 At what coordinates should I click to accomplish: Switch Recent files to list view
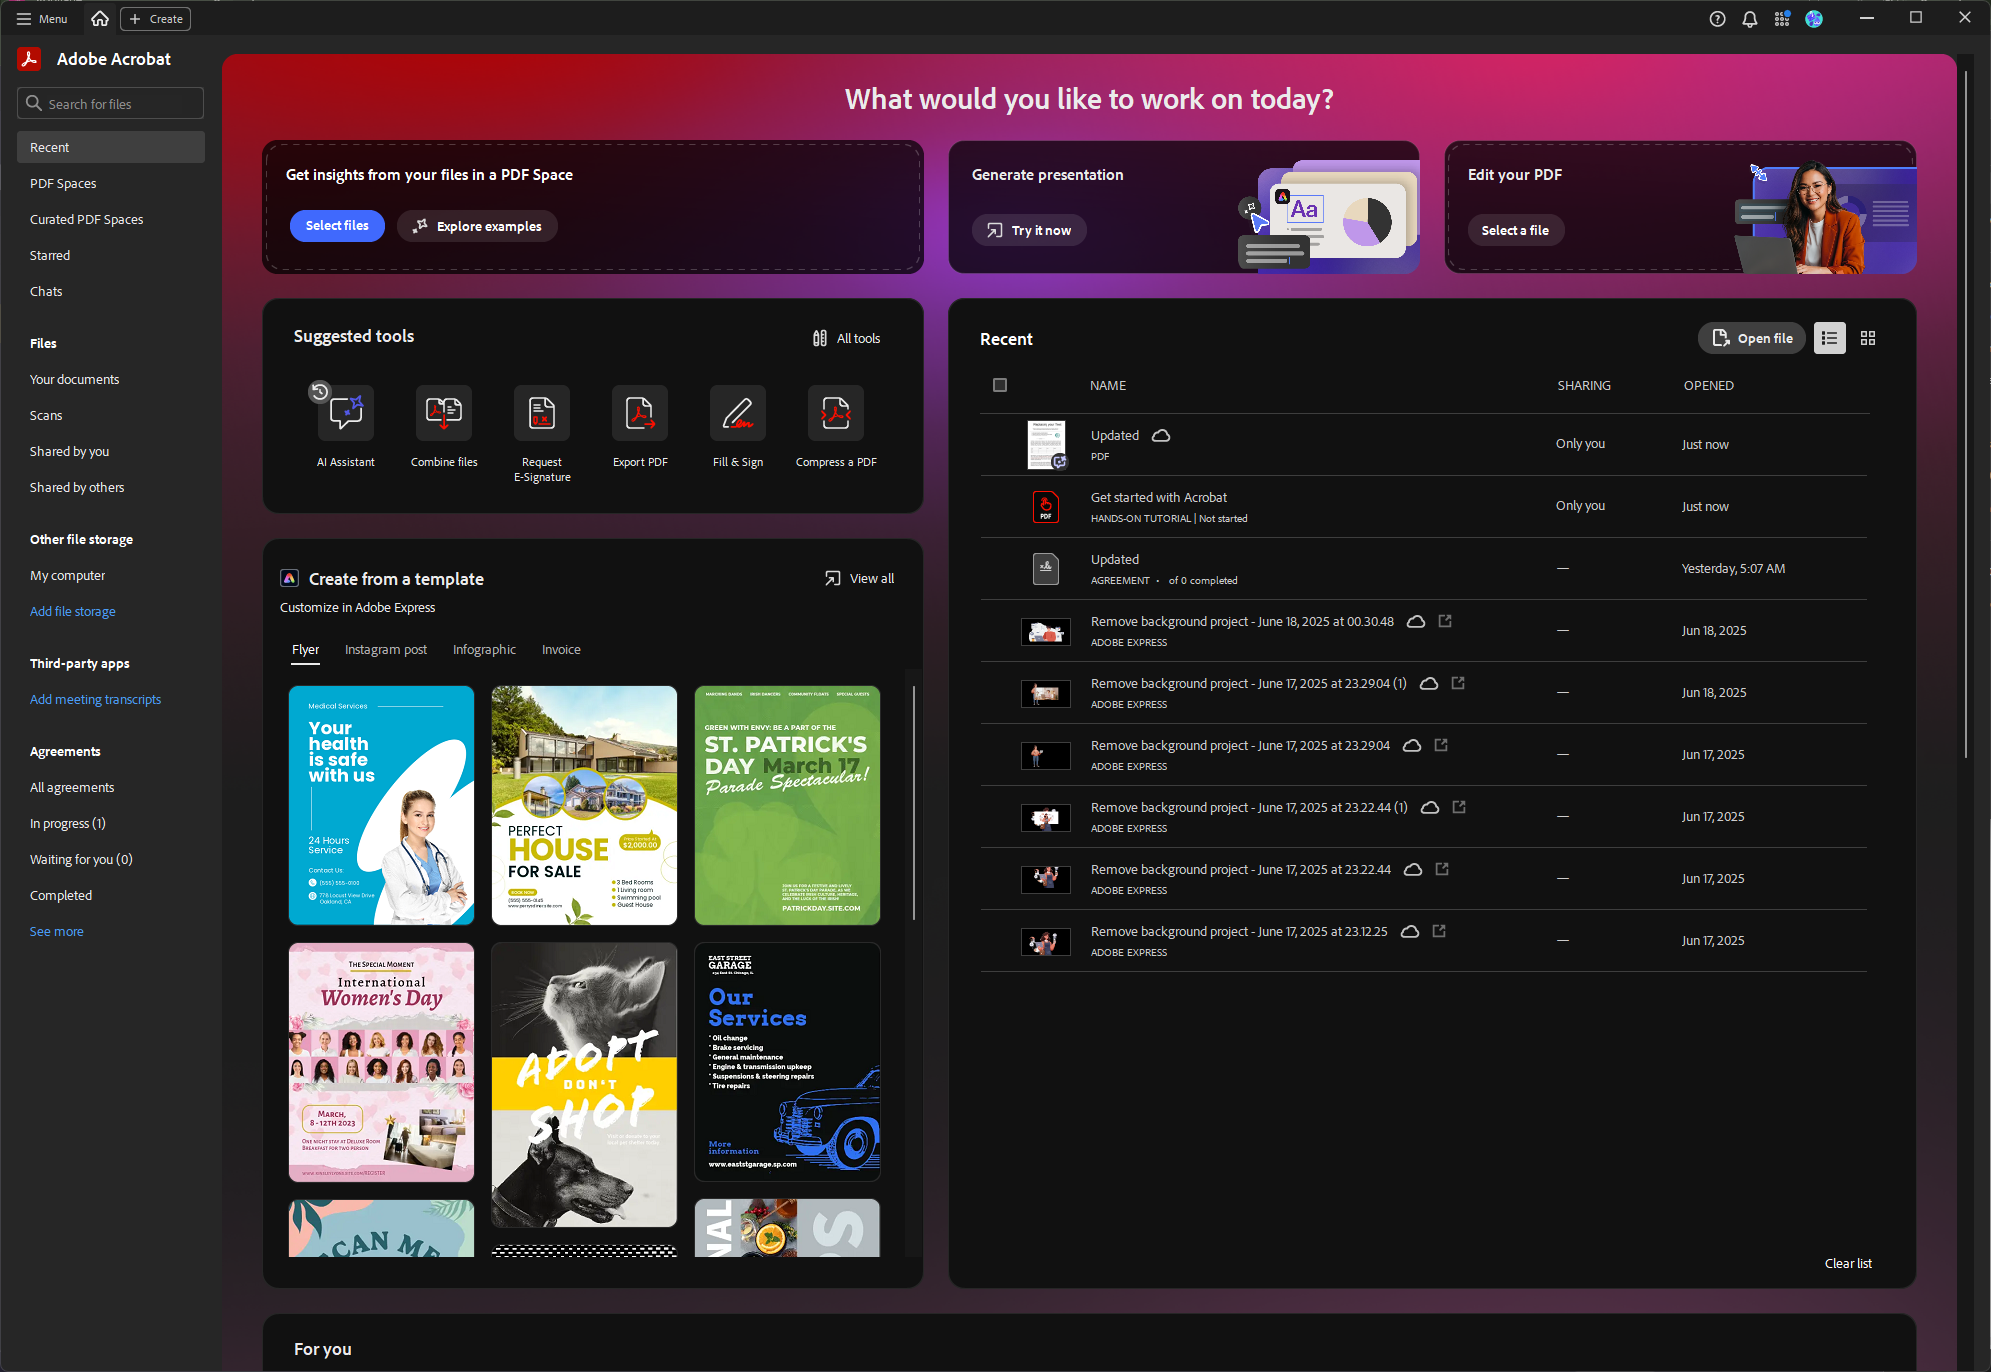click(1829, 339)
